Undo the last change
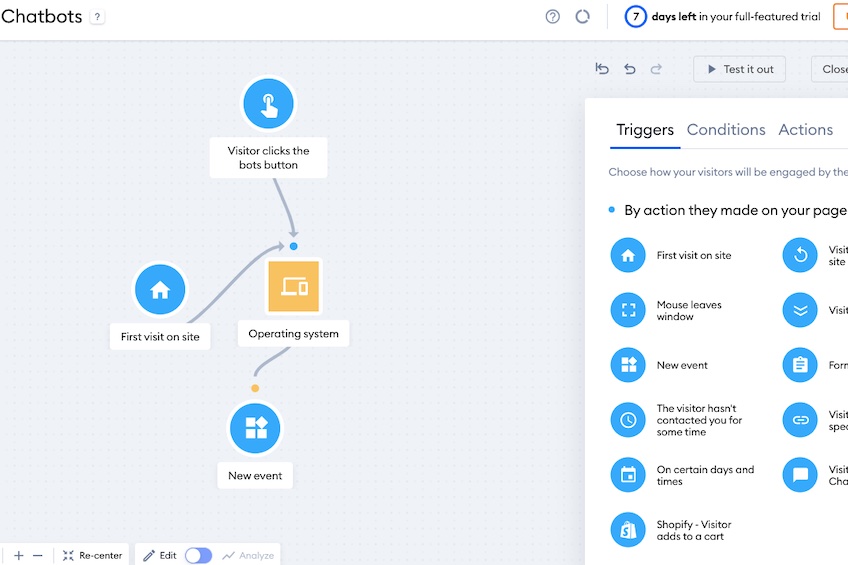This screenshot has width=848, height=565. pyautogui.click(x=630, y=69)
